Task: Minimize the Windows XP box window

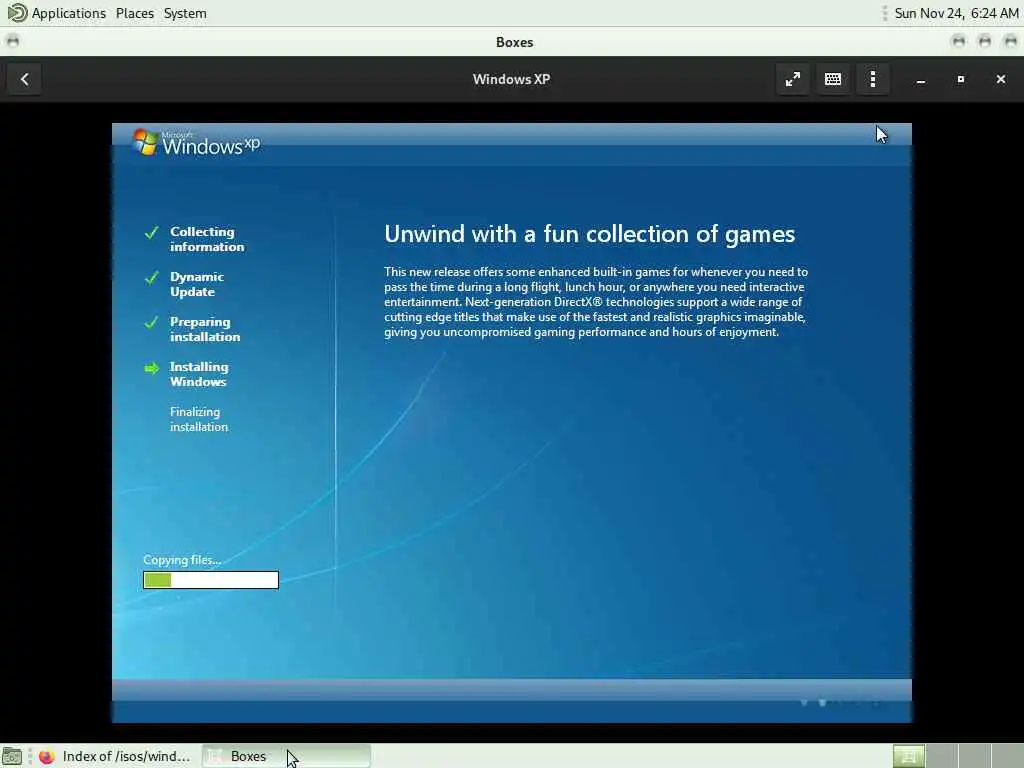Action: point(920,80)
